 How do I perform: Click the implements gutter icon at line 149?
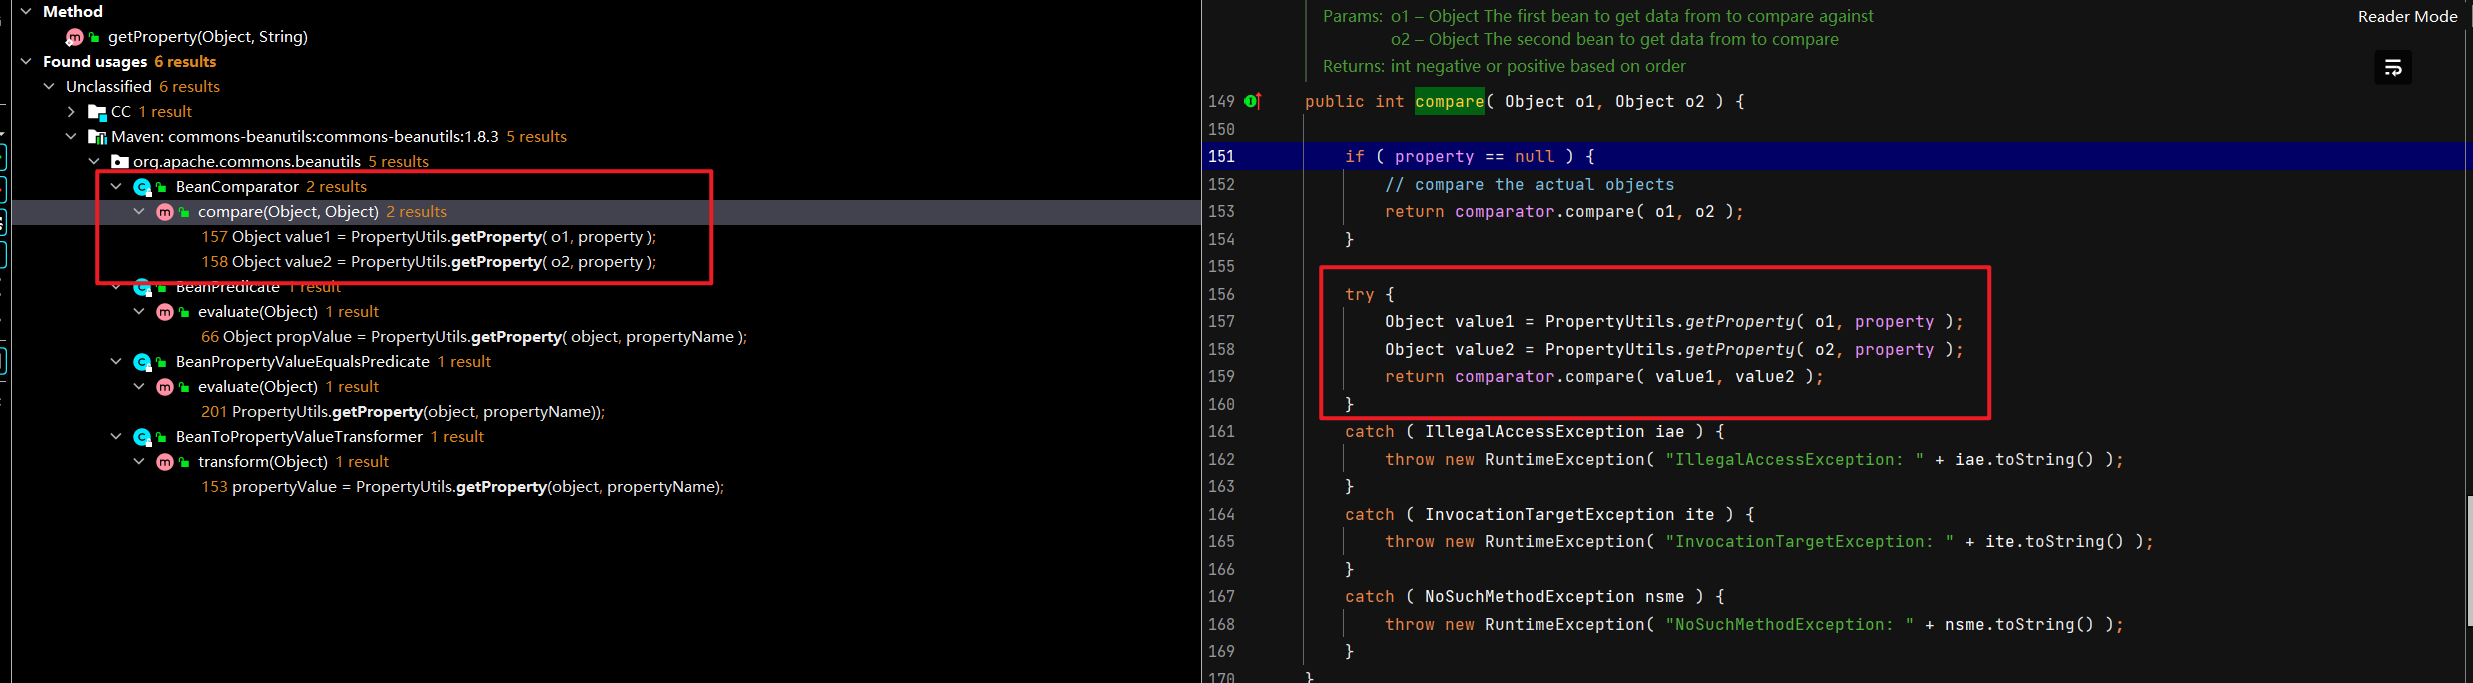[x=1253, y=101]
